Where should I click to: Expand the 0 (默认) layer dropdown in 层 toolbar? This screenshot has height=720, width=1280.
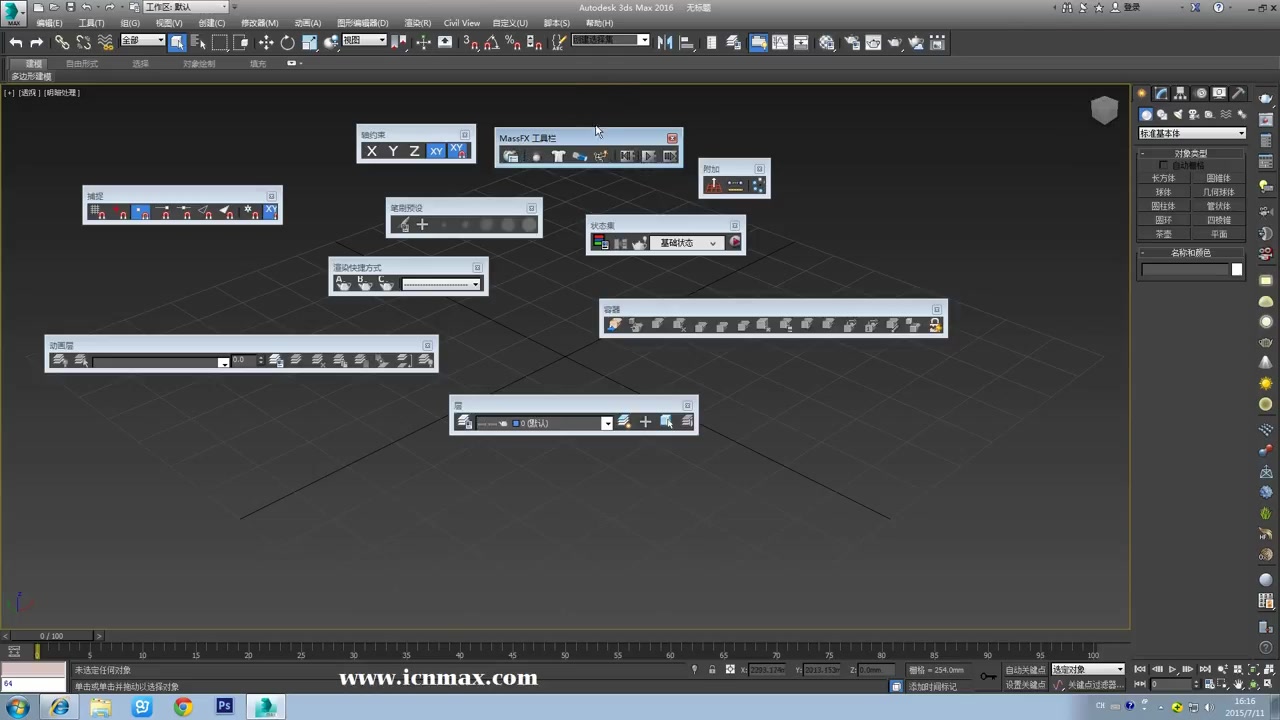pyautogui.click(x=606, y=422)
